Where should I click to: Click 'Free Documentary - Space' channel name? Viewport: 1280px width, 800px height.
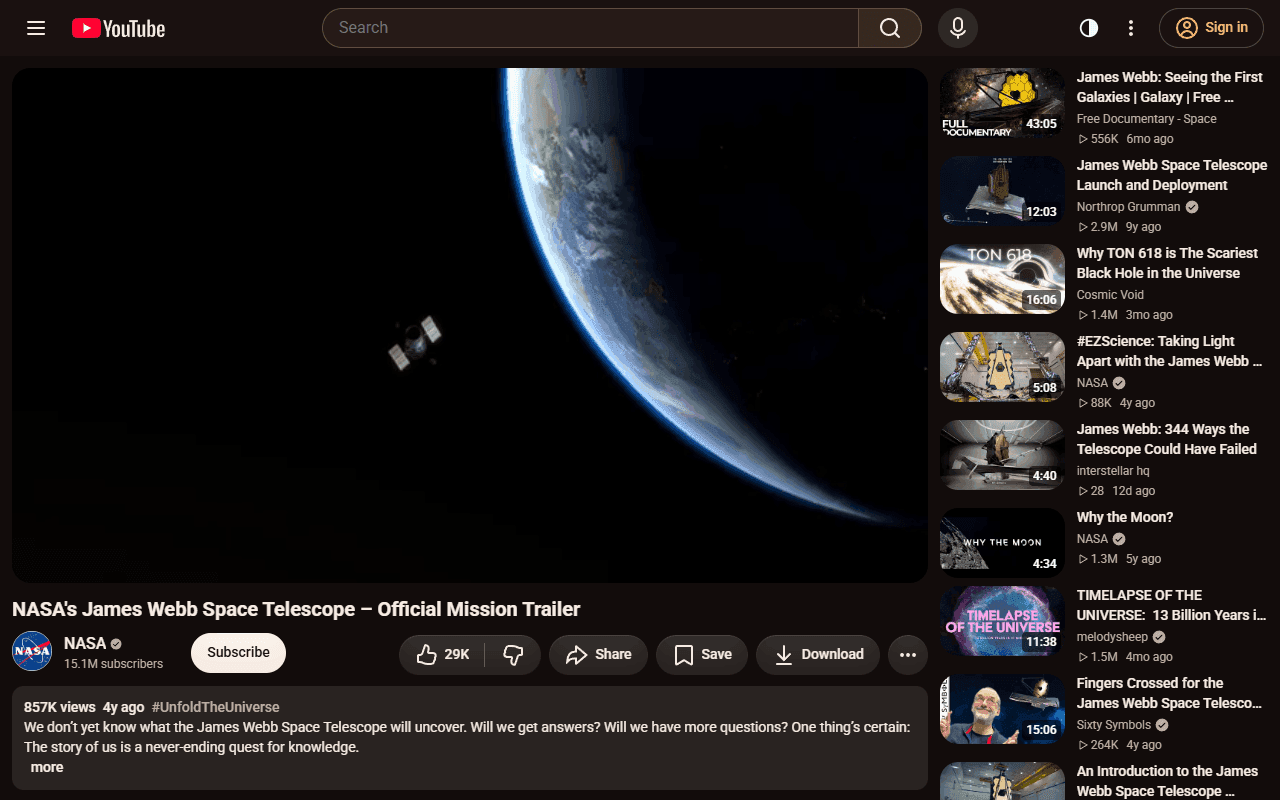click(1147, 119)
